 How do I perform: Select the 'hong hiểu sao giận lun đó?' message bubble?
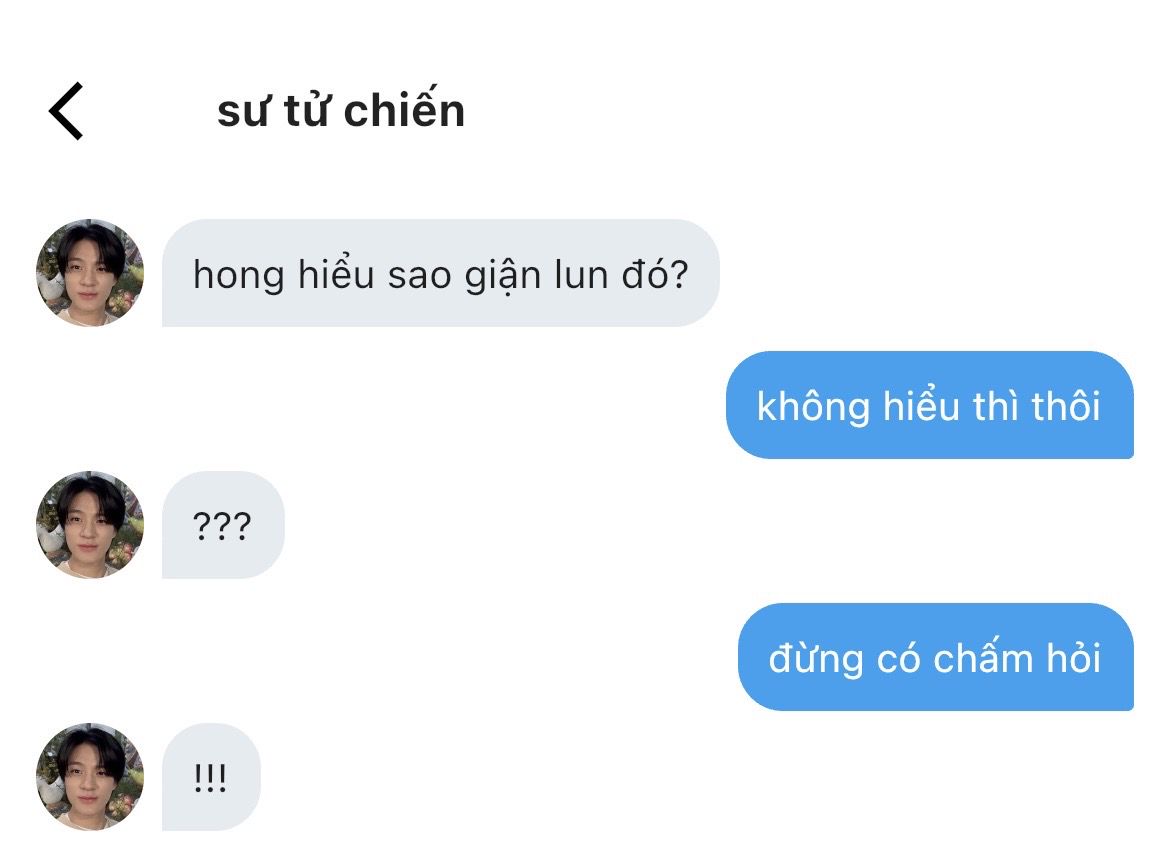tap(441, 273)
